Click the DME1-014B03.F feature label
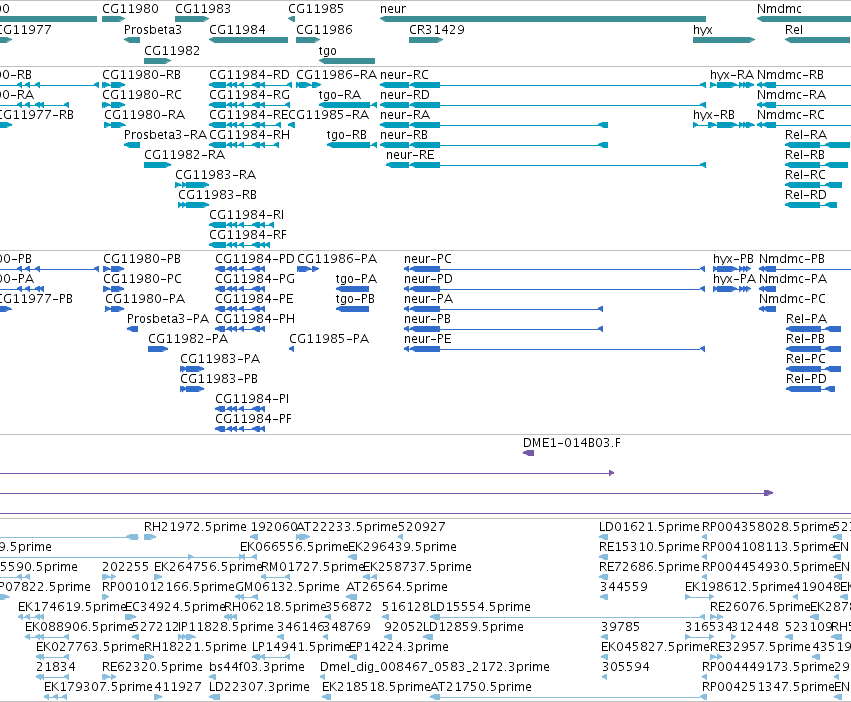The image size is (851, 702). coord(572,443)
